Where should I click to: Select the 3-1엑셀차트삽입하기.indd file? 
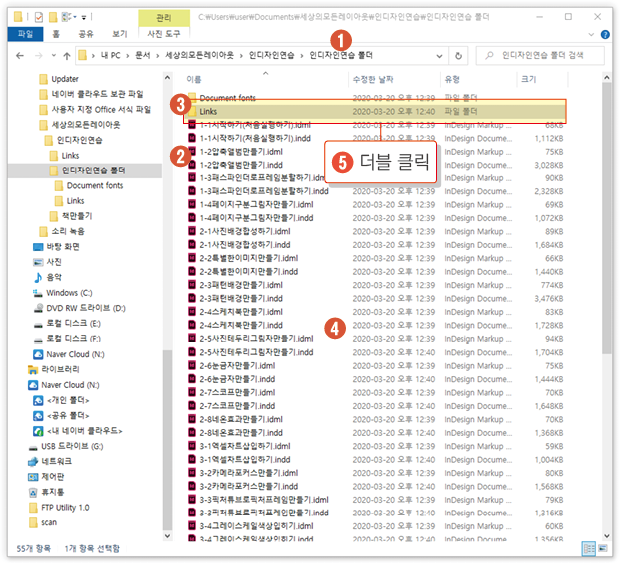[244, 460]
